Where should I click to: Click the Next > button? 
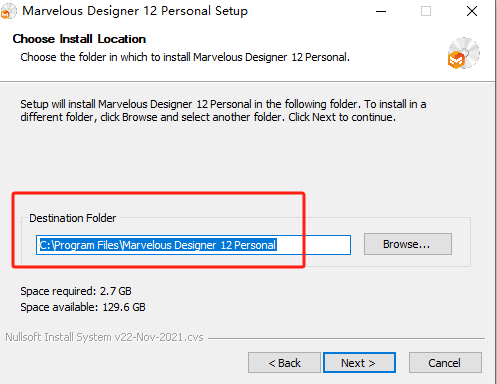[x=359, y=362]
